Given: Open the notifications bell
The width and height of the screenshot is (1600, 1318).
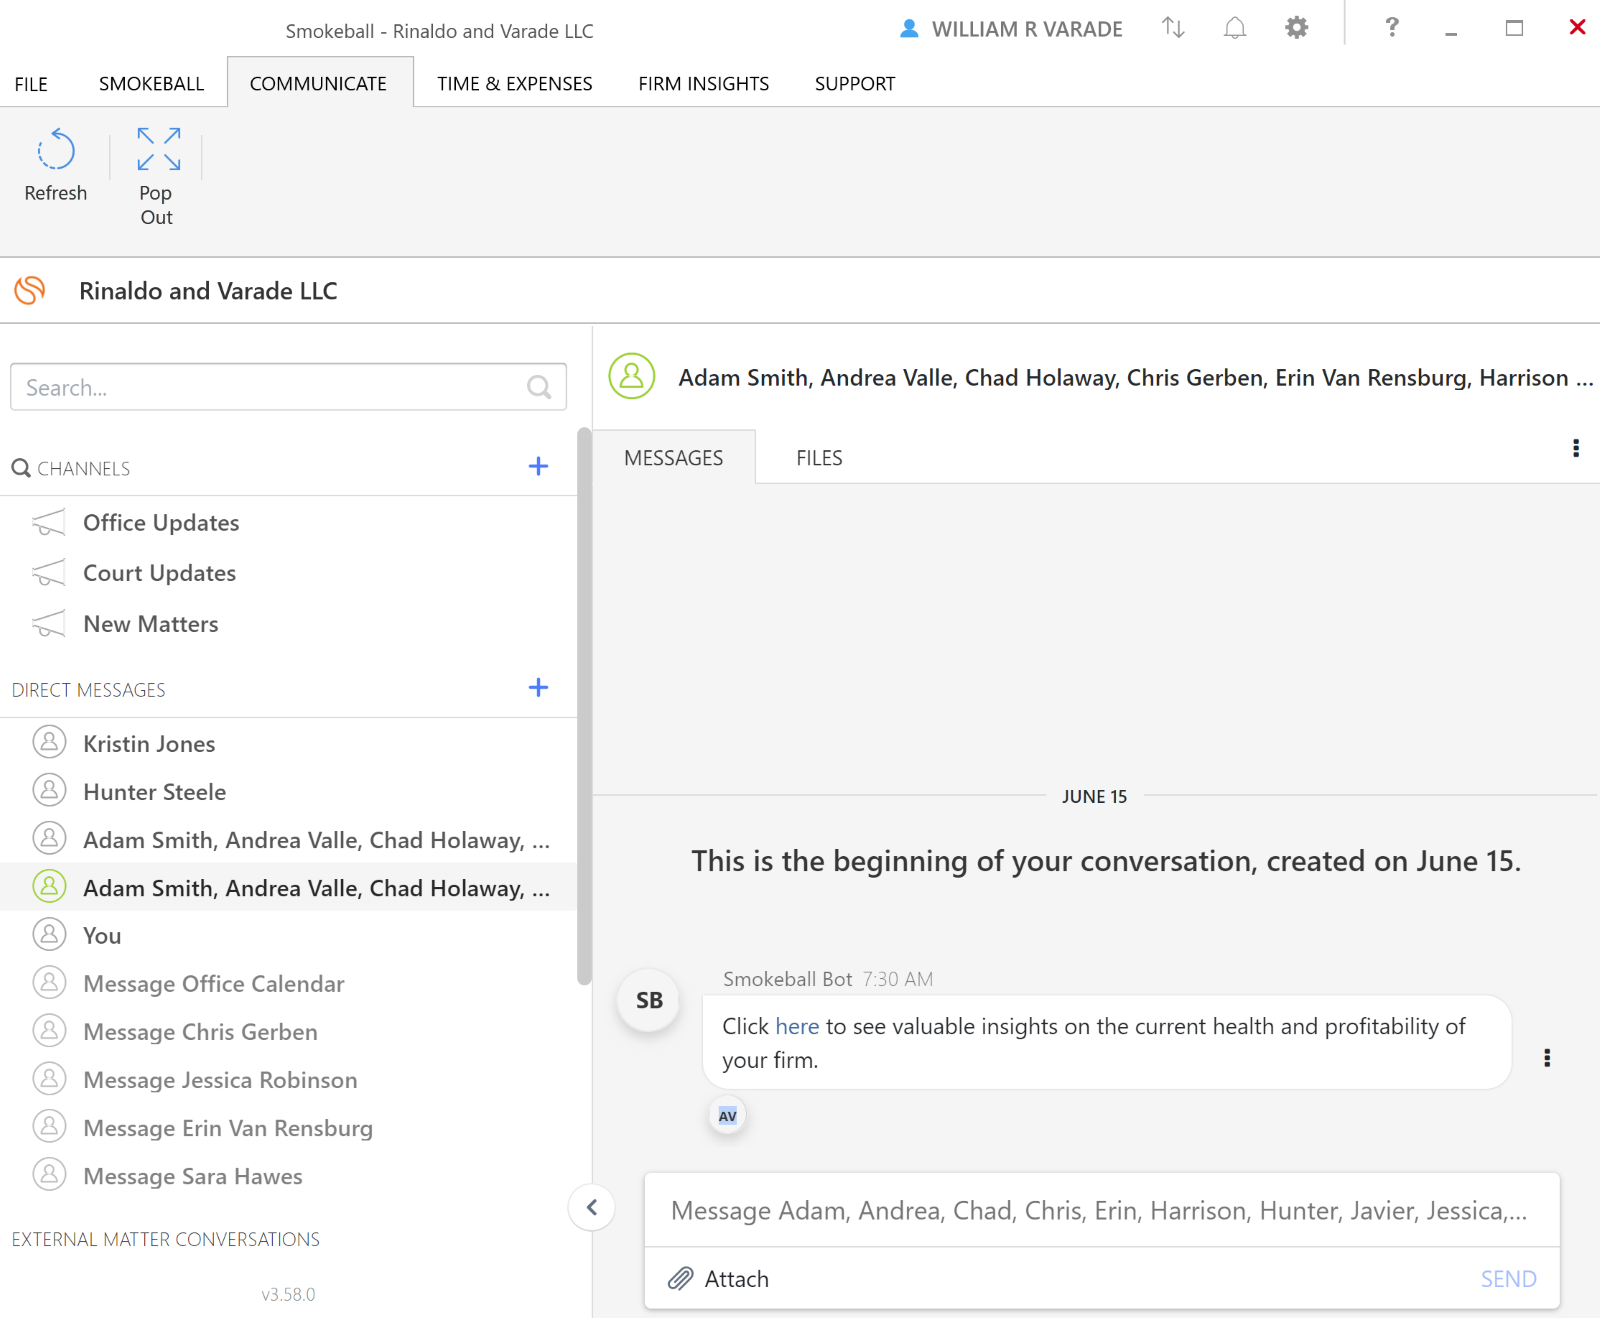Looking at the screenshot, I should (1235, 28).
